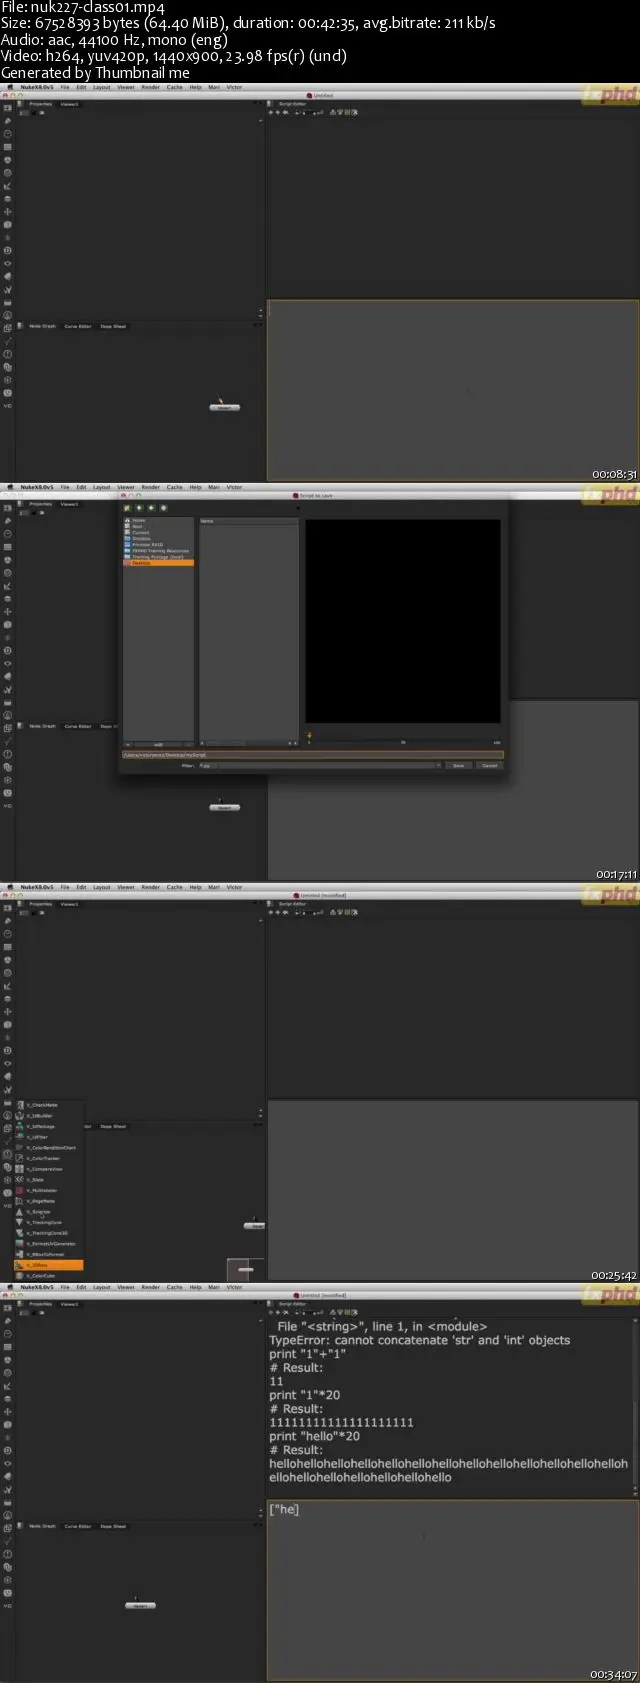
Task: Click the preview frame slider in save dialog
Action: click(x=402, y=742)
